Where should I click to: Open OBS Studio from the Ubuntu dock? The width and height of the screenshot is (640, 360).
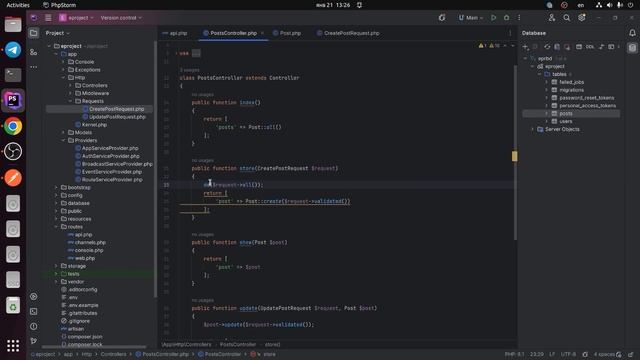13,151
